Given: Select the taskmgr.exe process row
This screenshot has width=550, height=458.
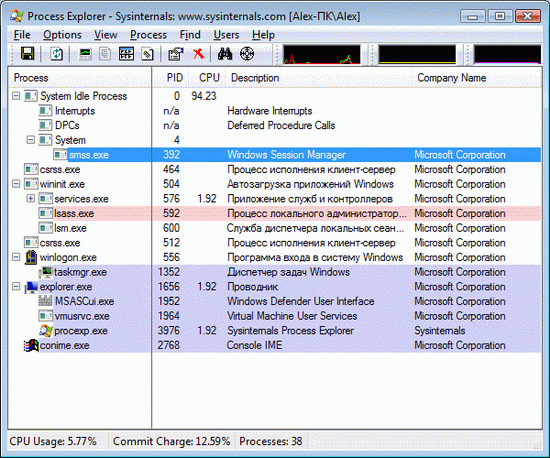Looking at the screenshot, I should click(275, 272).
